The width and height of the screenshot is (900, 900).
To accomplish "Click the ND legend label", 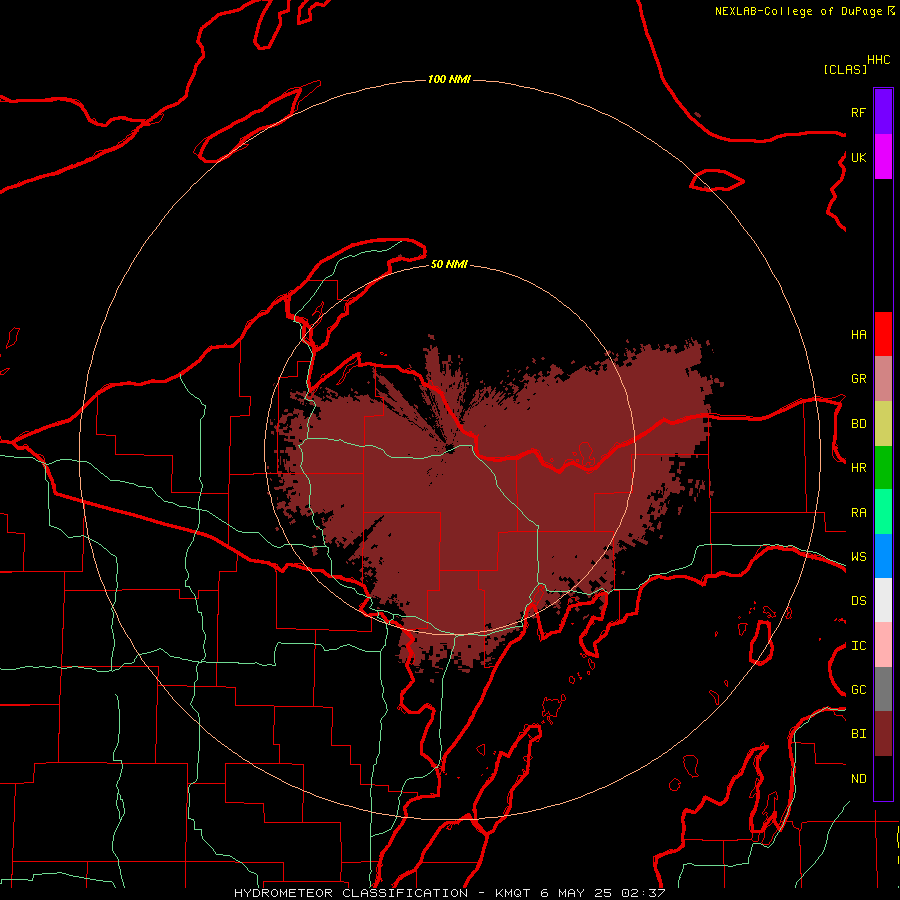I will (858, 779).
